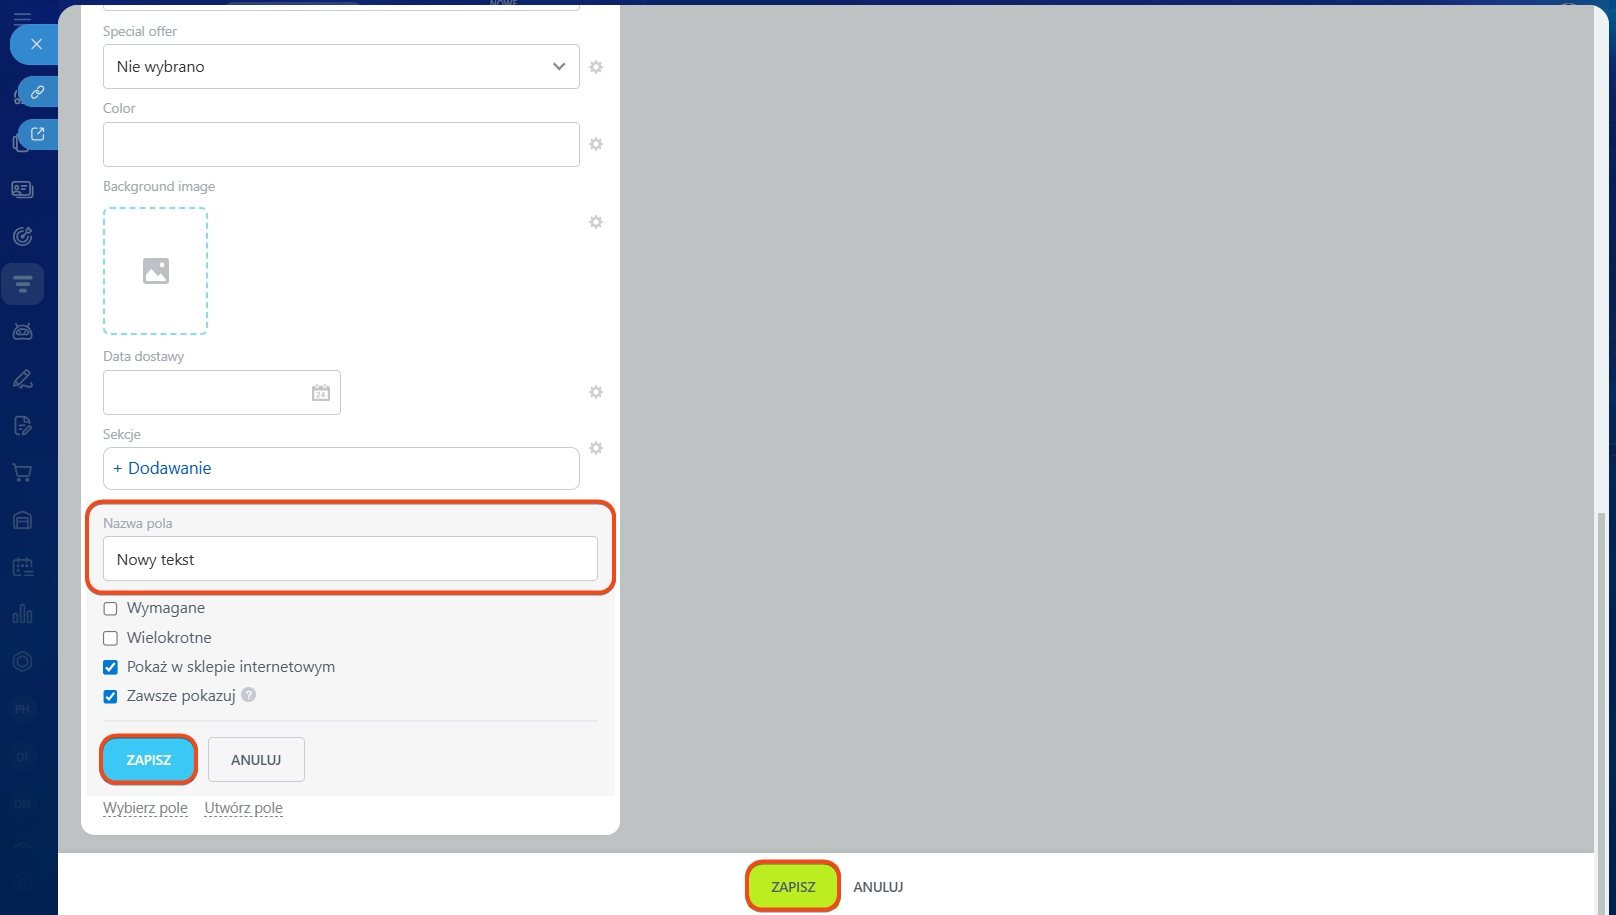
Task: Open the pen signature icon in the sidebar
Action: click(22, 379)
